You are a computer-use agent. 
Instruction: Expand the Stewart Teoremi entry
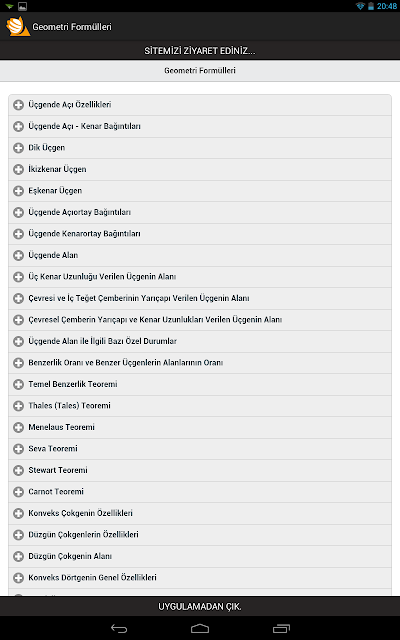[x=200, y=470]
